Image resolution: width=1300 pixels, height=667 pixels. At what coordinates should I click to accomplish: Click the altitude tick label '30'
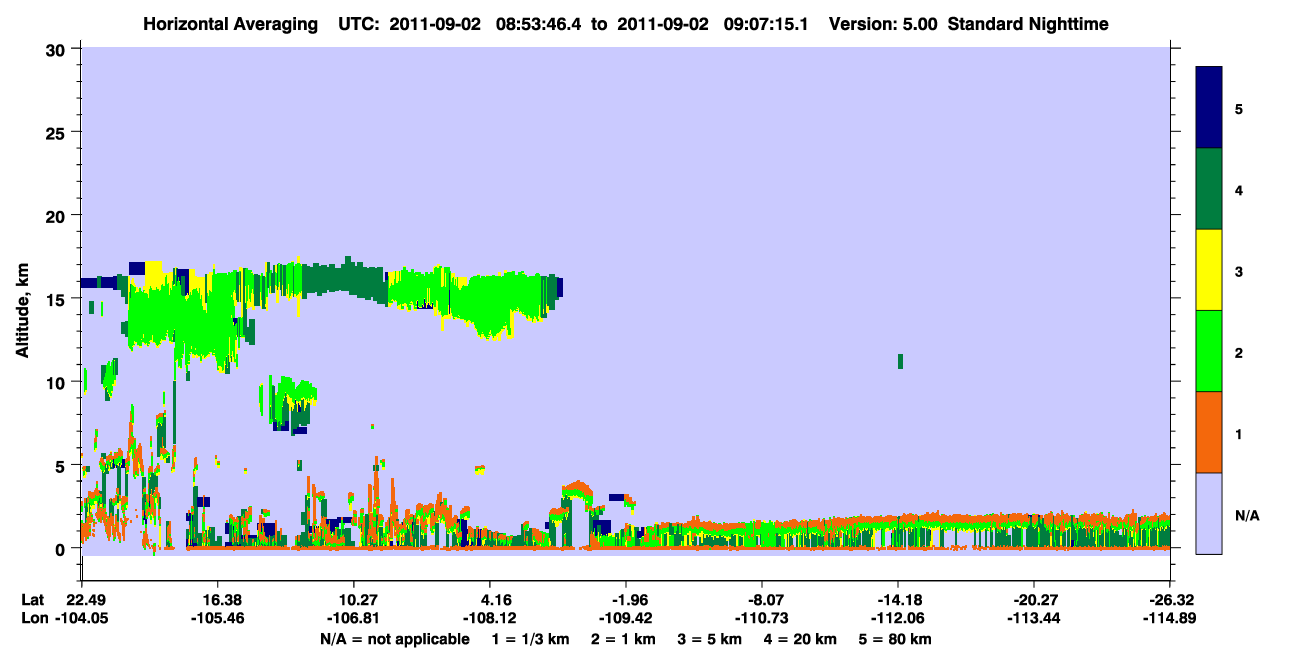[56, 49]
